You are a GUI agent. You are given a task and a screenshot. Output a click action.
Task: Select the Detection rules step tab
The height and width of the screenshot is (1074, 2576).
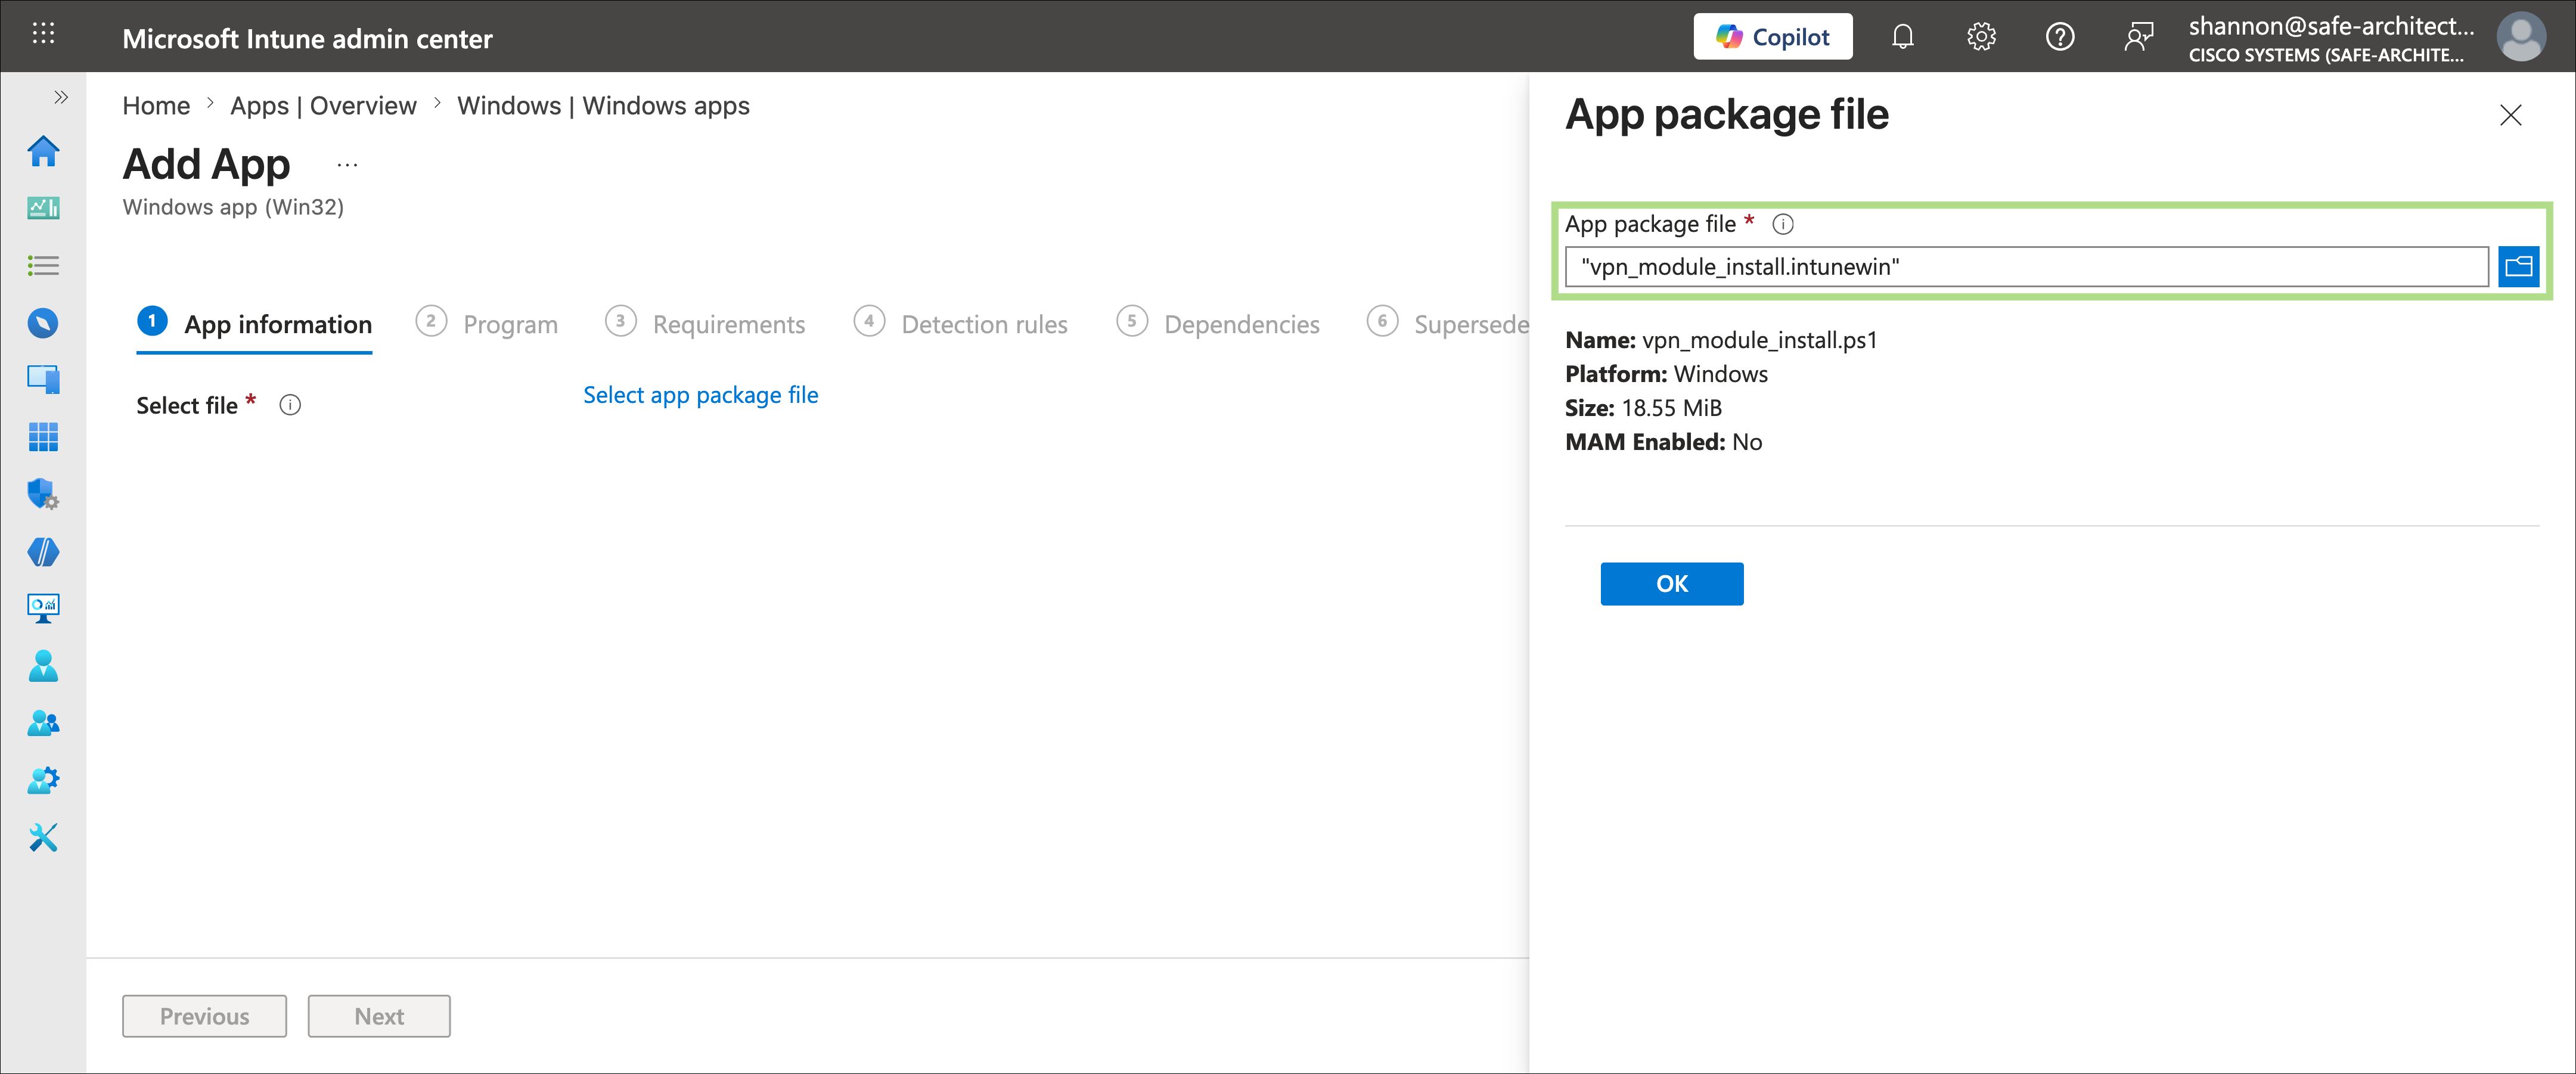961,324
